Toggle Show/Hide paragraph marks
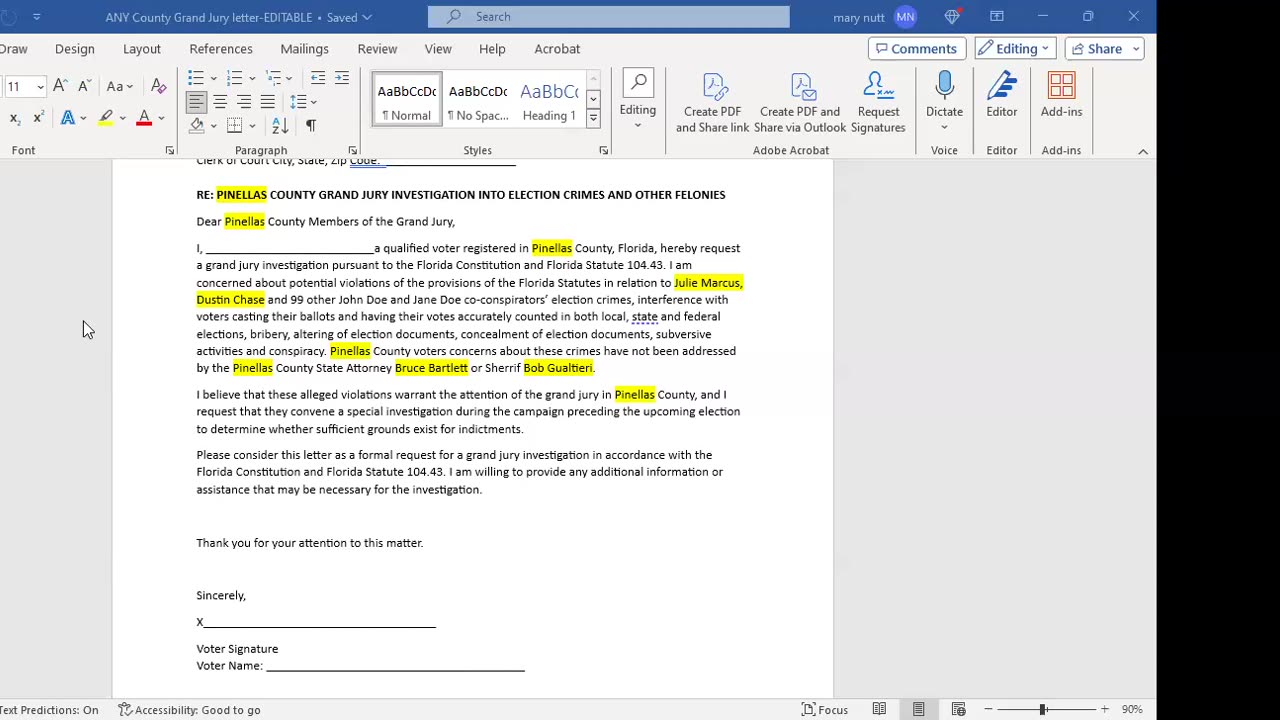1280x720 pixels. (310, 126)
